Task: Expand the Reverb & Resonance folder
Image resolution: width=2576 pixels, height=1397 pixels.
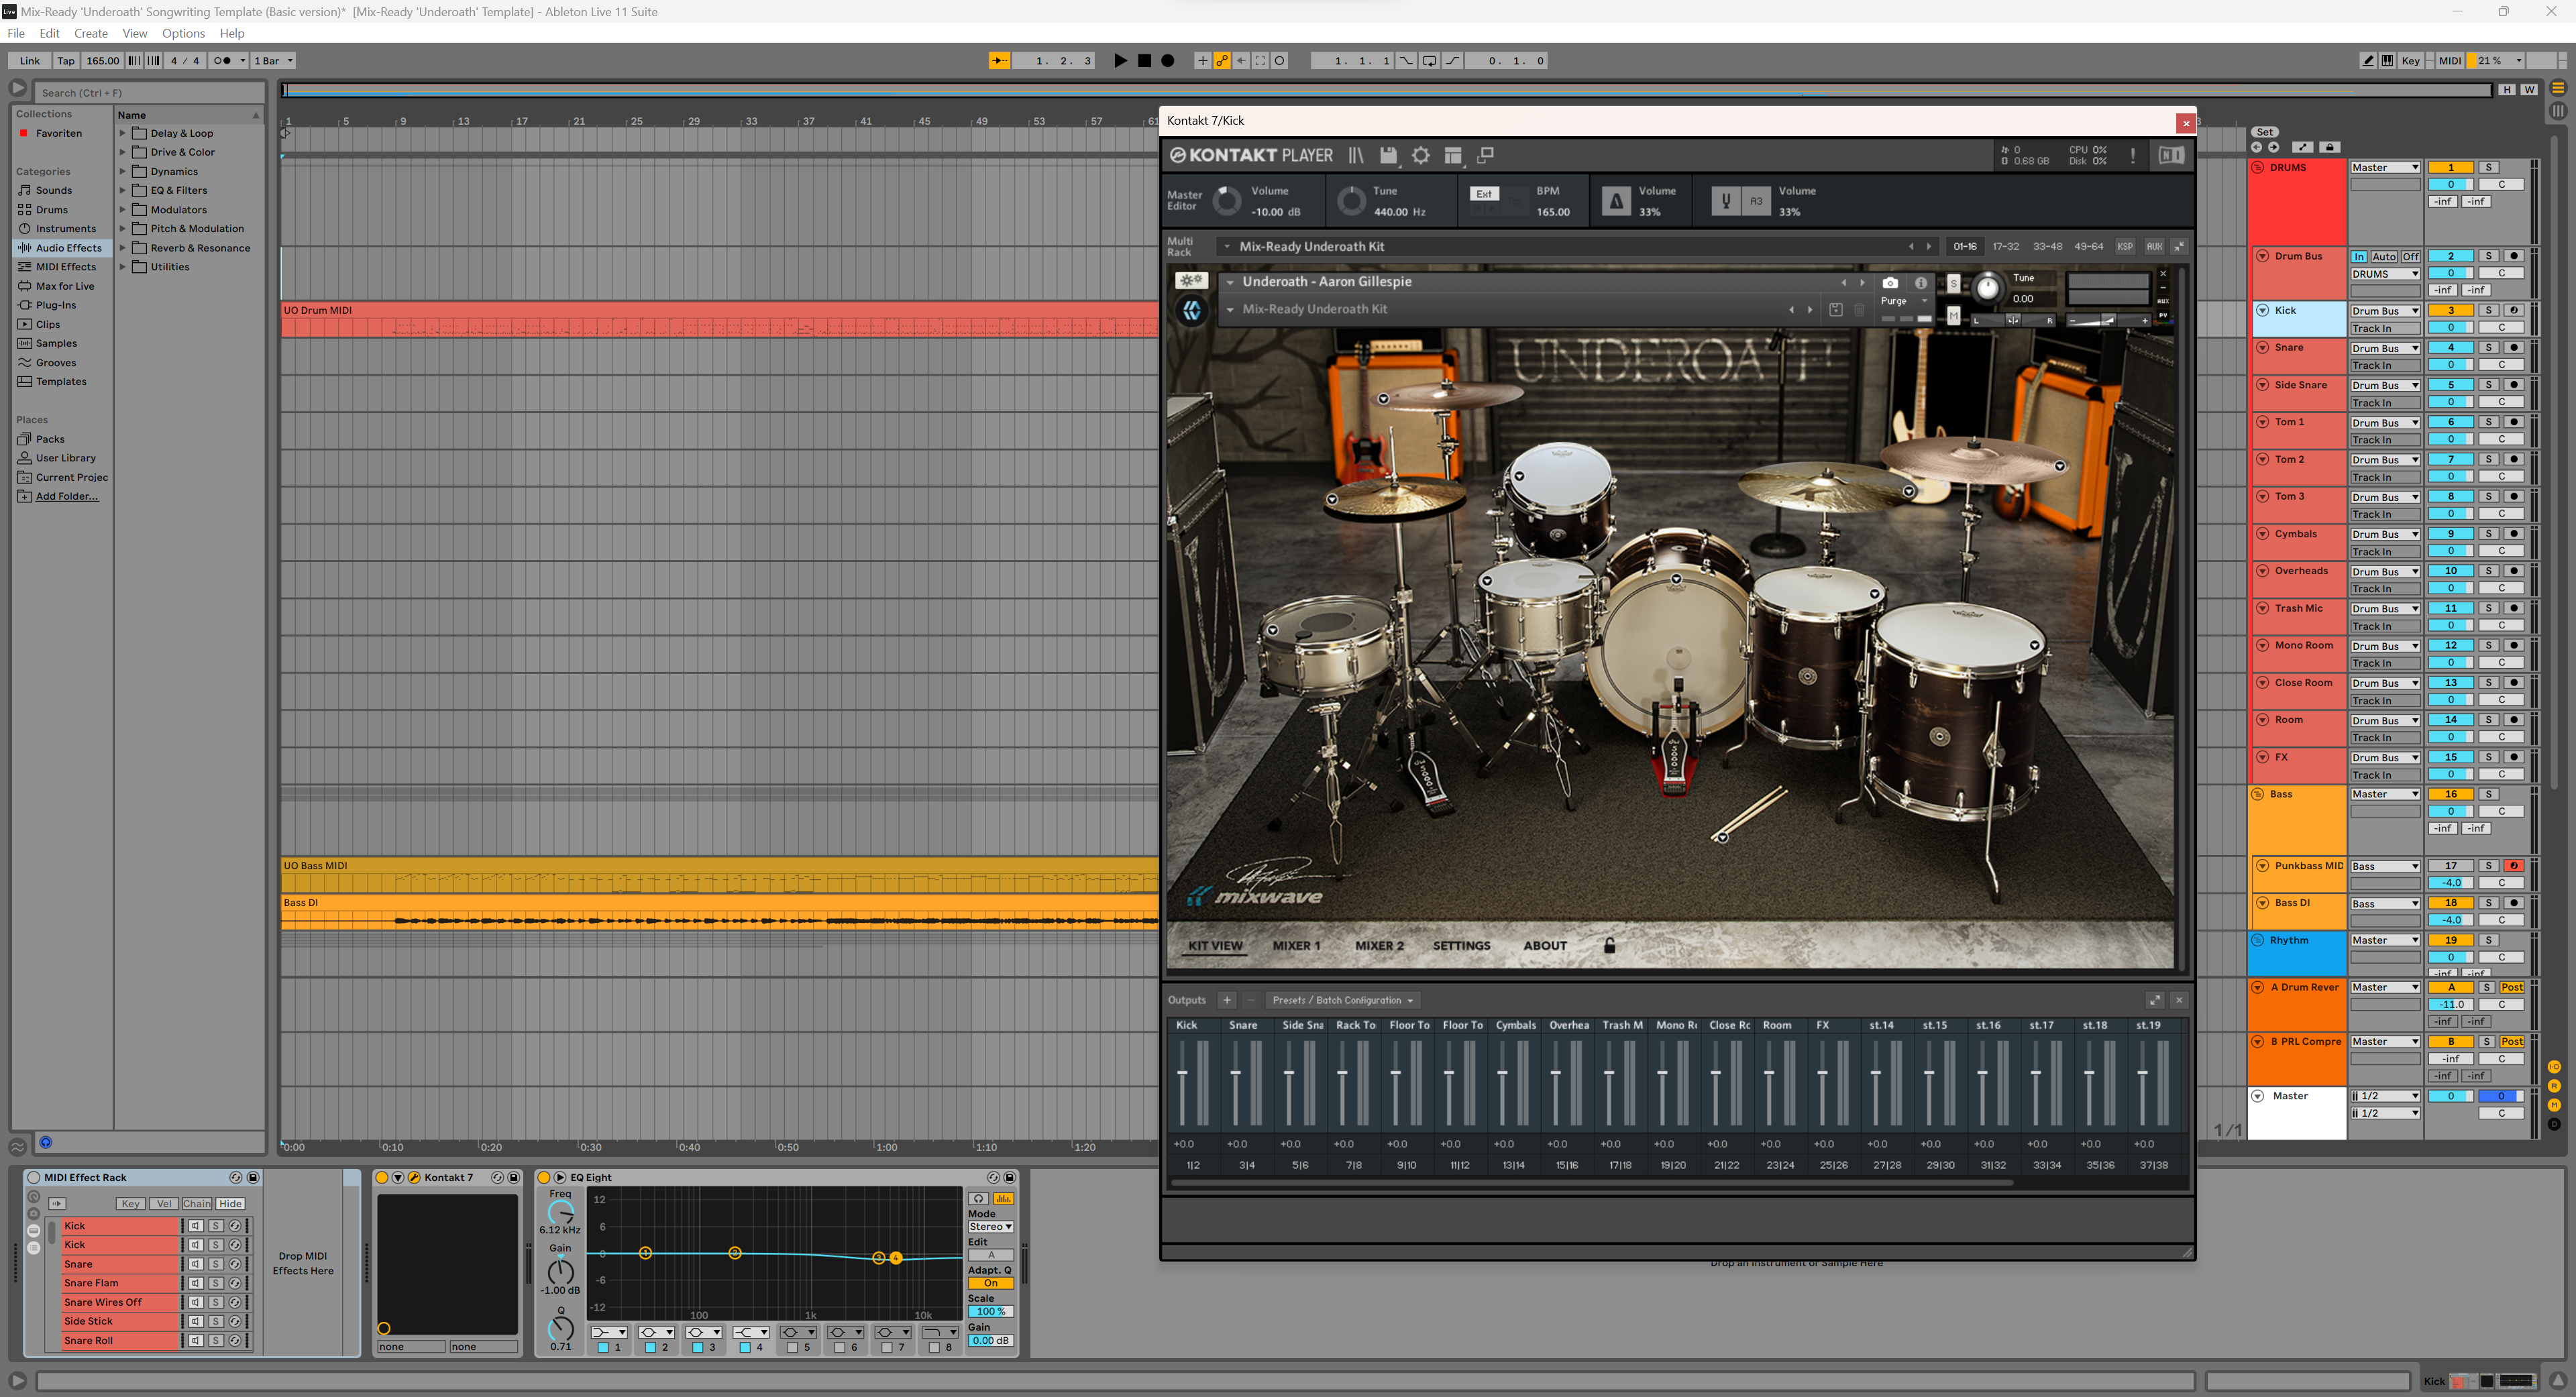Action: (123, 248)
